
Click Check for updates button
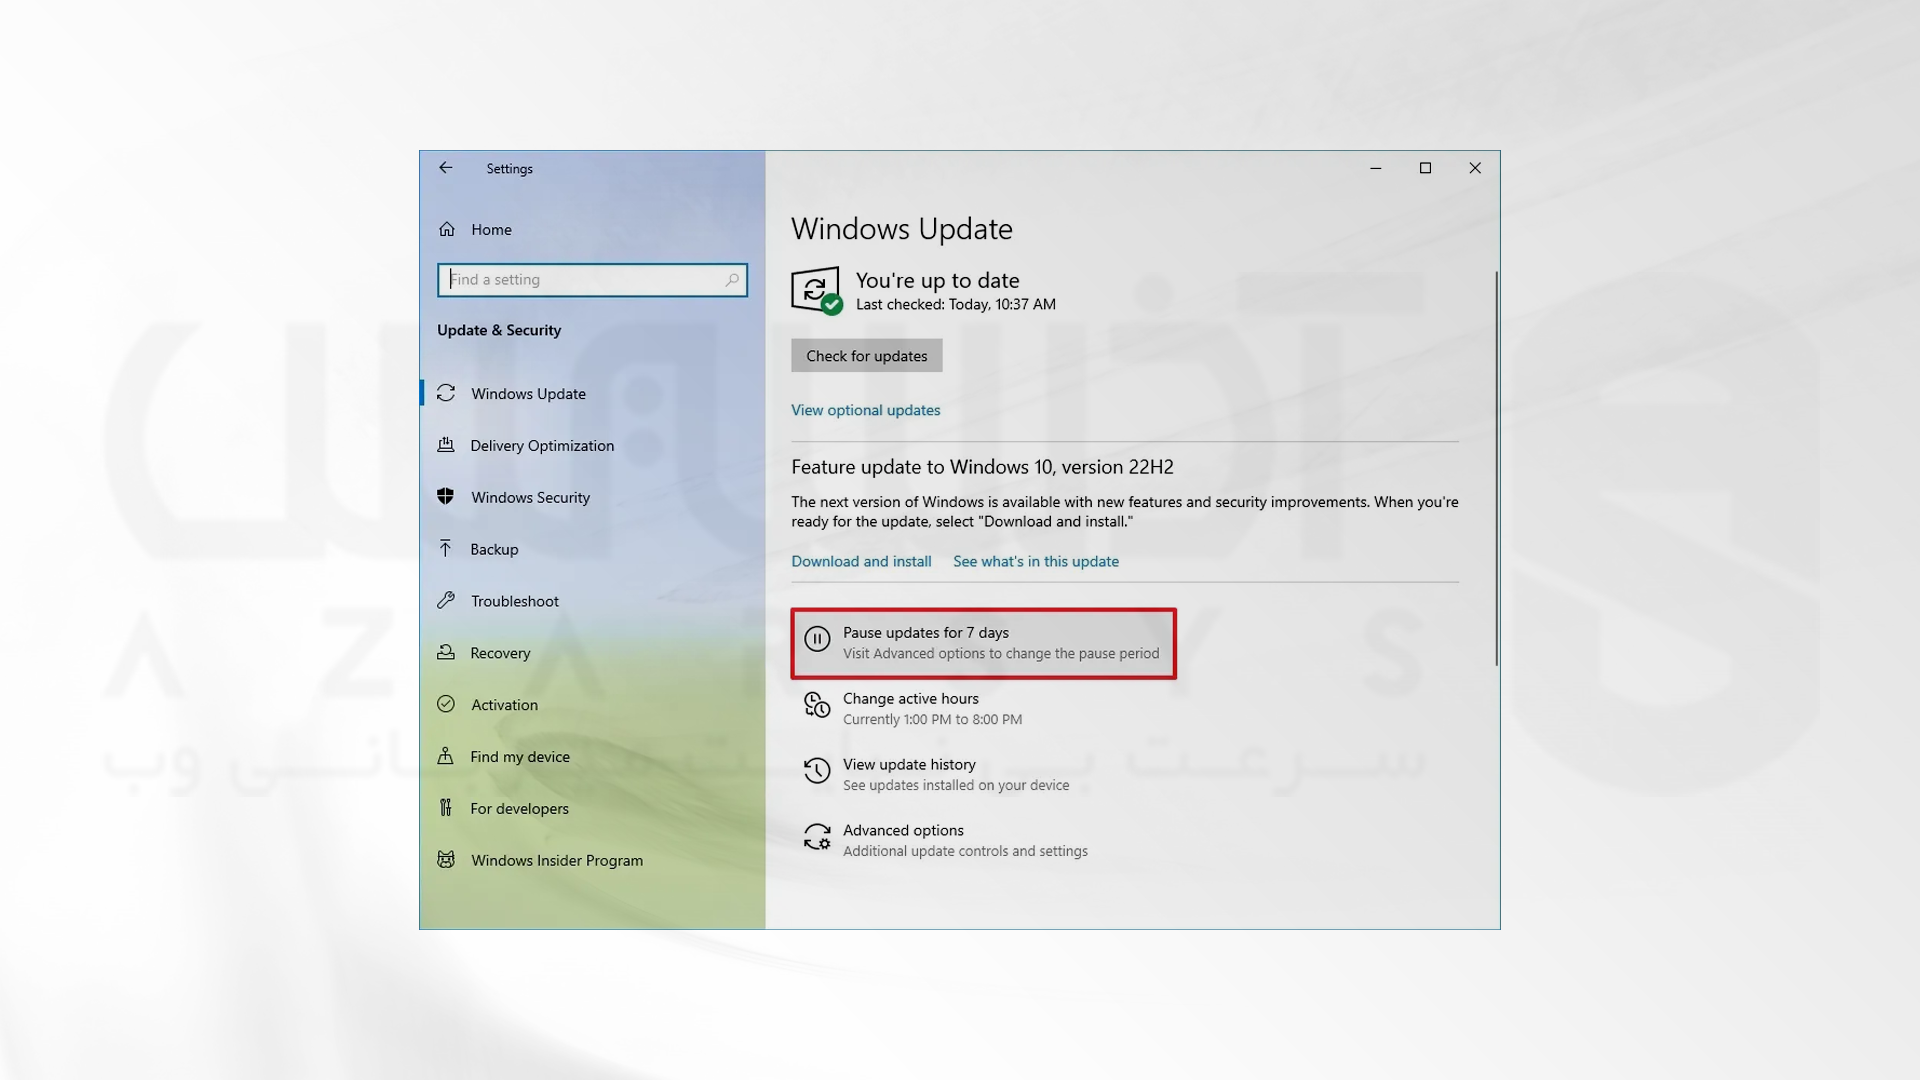click(x=866, y=355)
